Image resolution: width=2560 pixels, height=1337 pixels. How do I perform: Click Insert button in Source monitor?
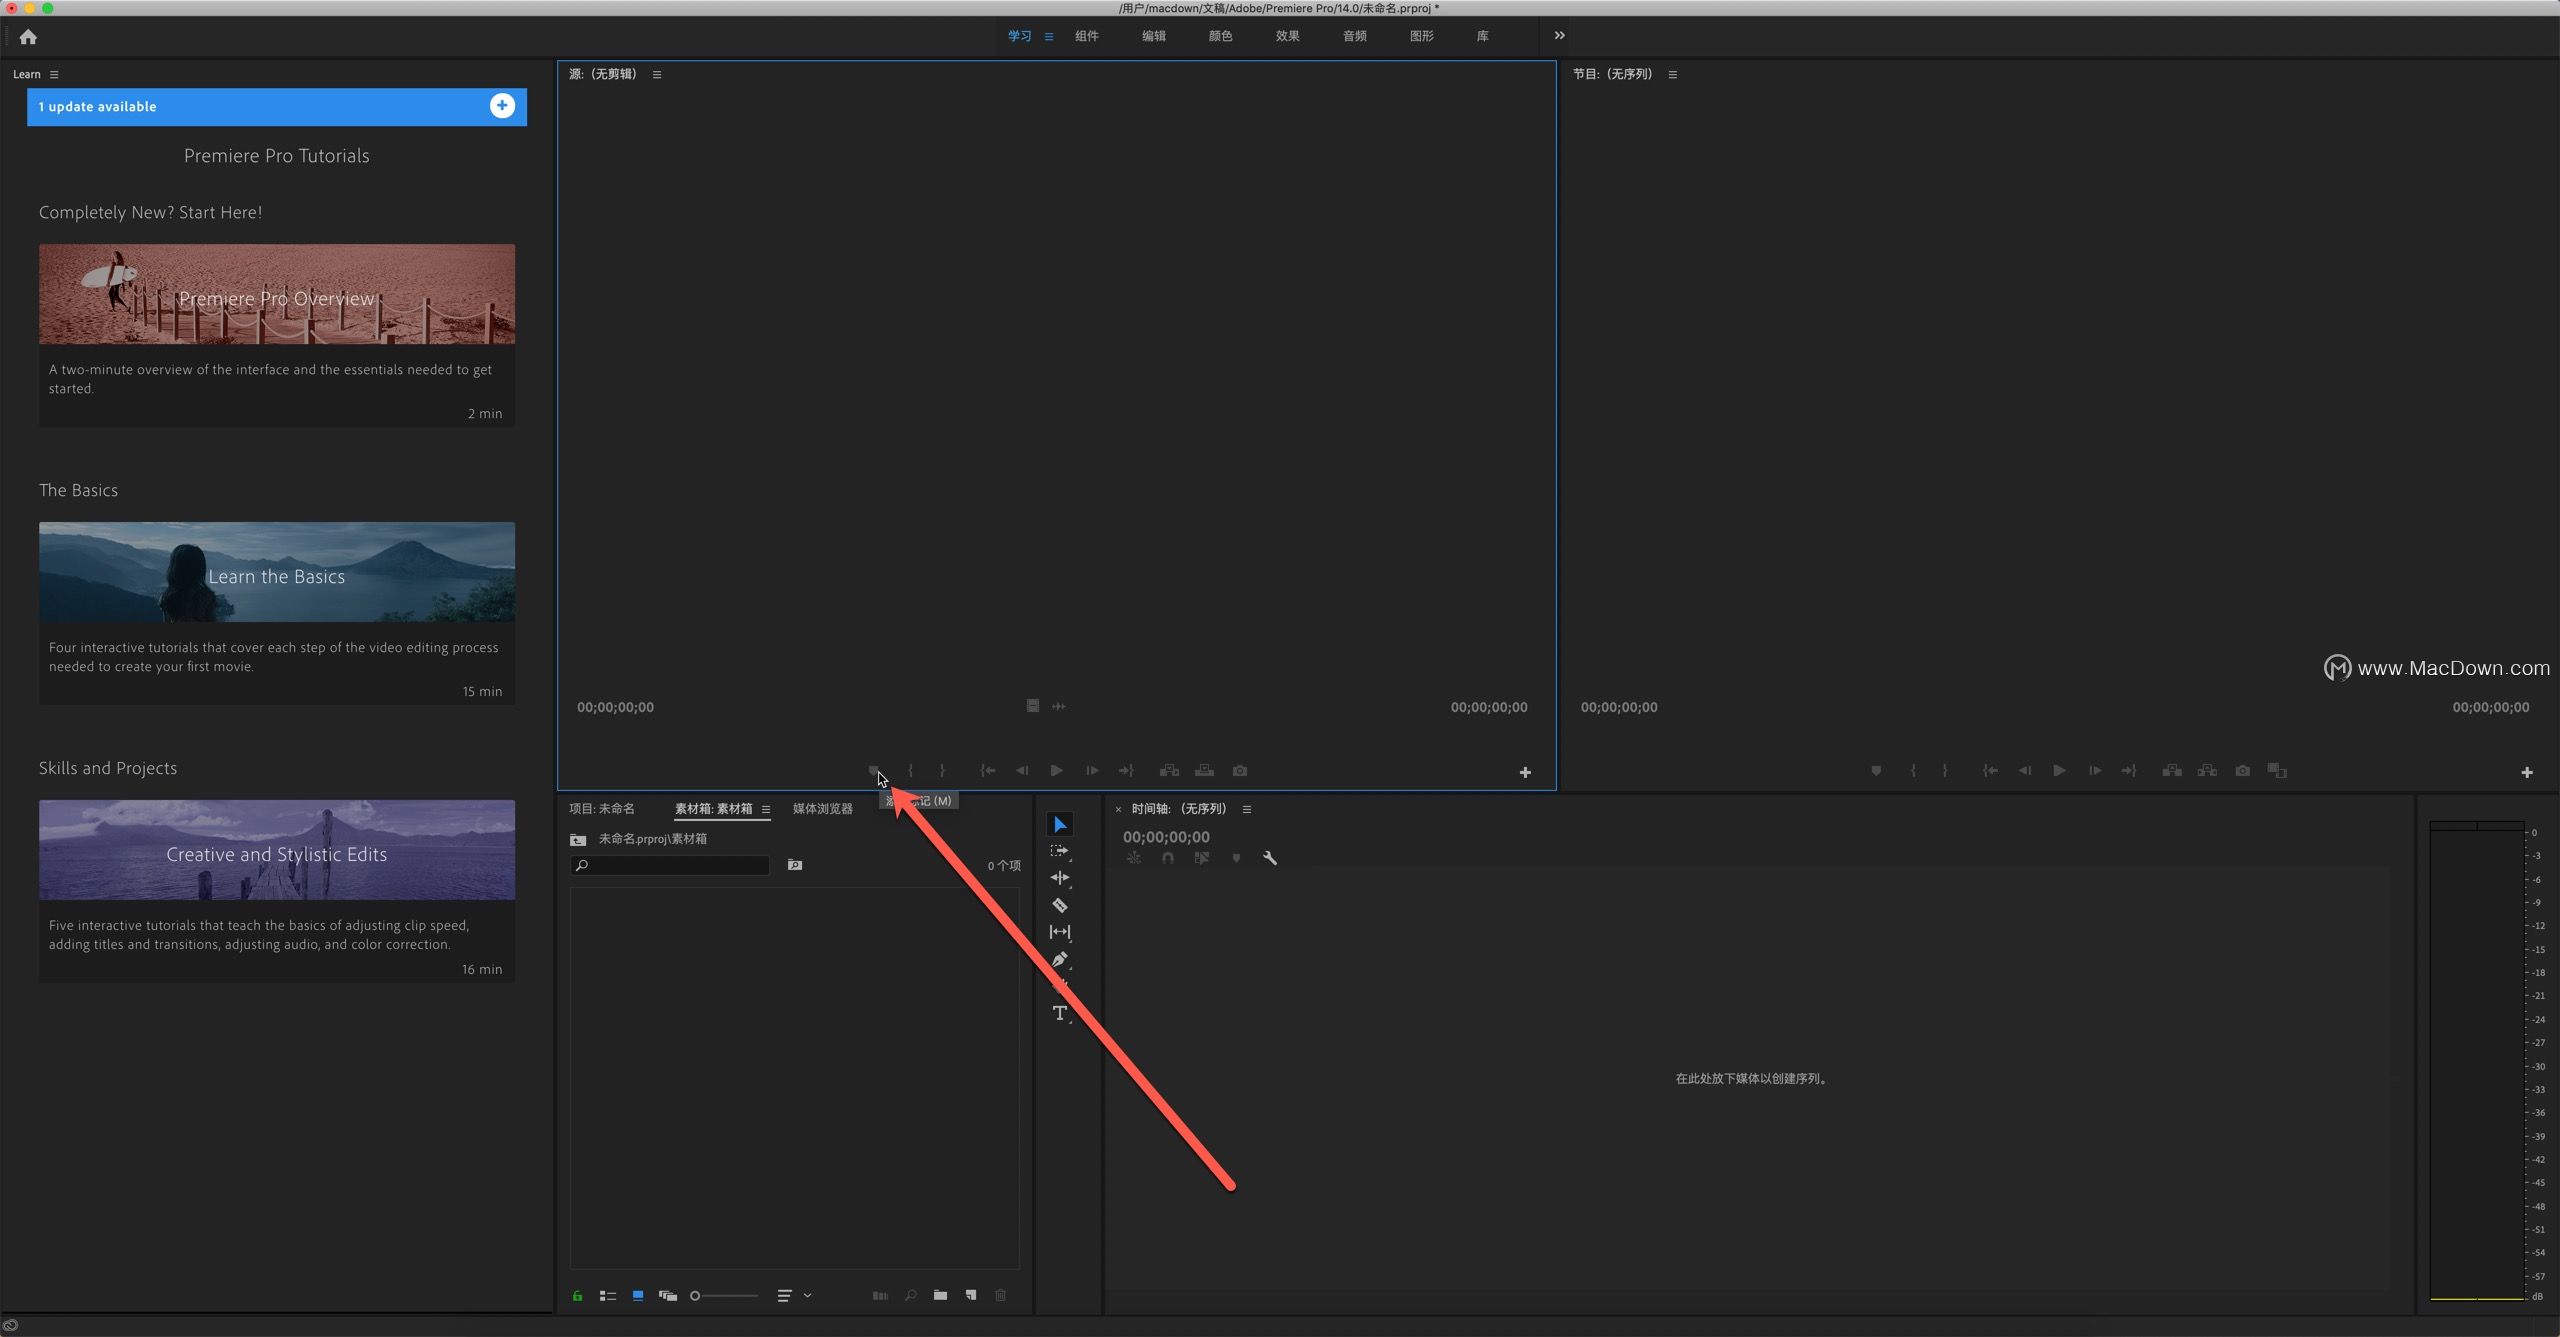tap(1169, 770)
